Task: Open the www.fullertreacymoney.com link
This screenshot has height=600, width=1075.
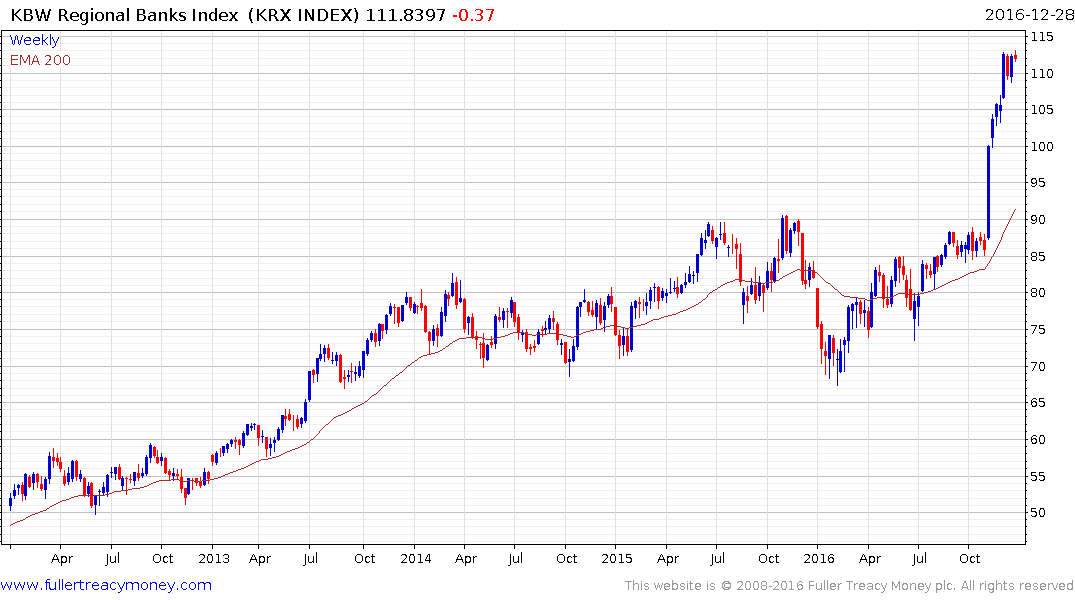Action: point(106,585)
